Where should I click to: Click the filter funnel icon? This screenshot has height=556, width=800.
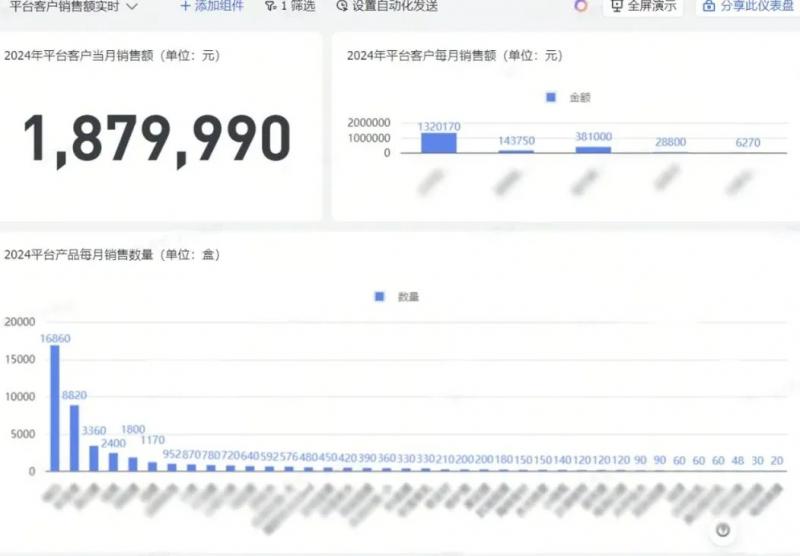[270, 6]
